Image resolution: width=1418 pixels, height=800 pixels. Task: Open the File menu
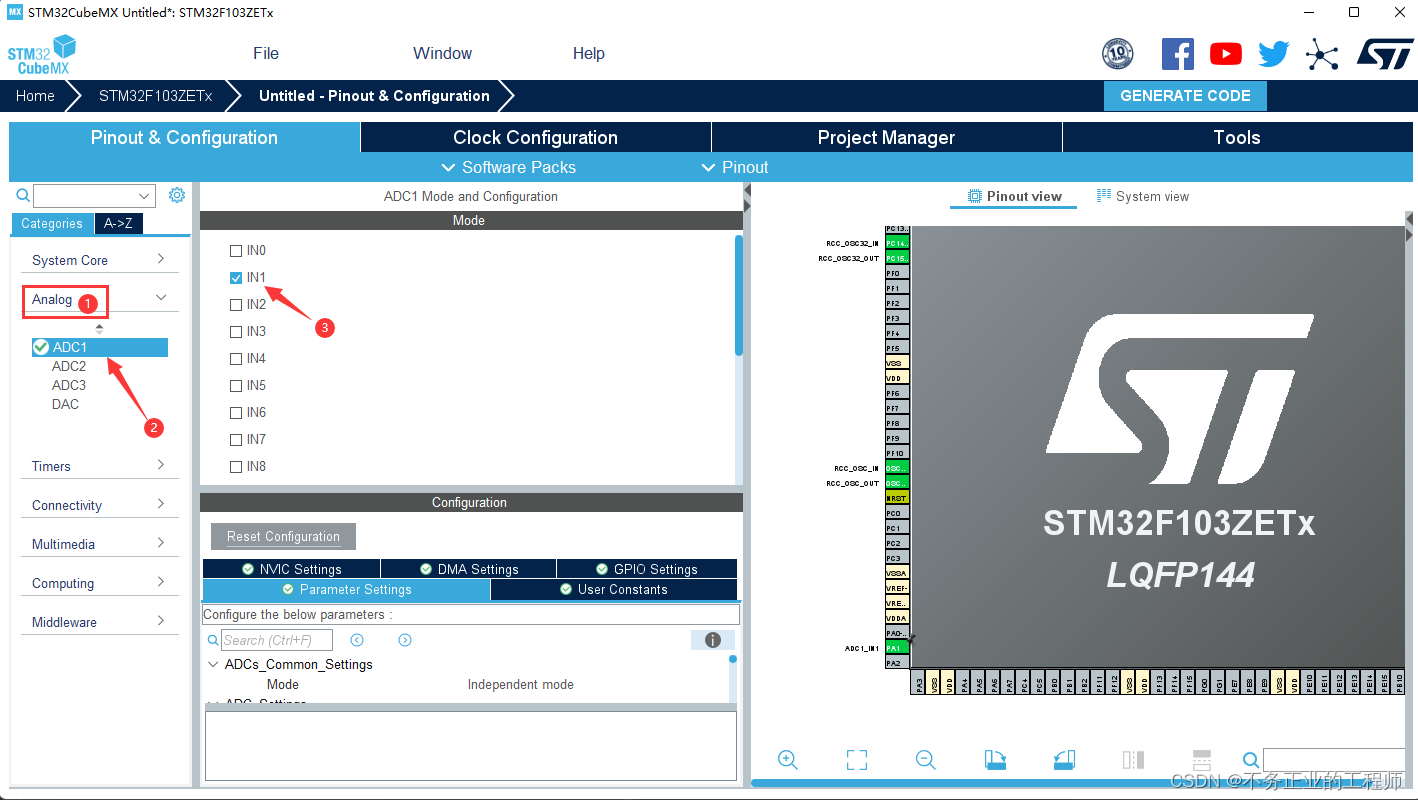click(266, 54)
